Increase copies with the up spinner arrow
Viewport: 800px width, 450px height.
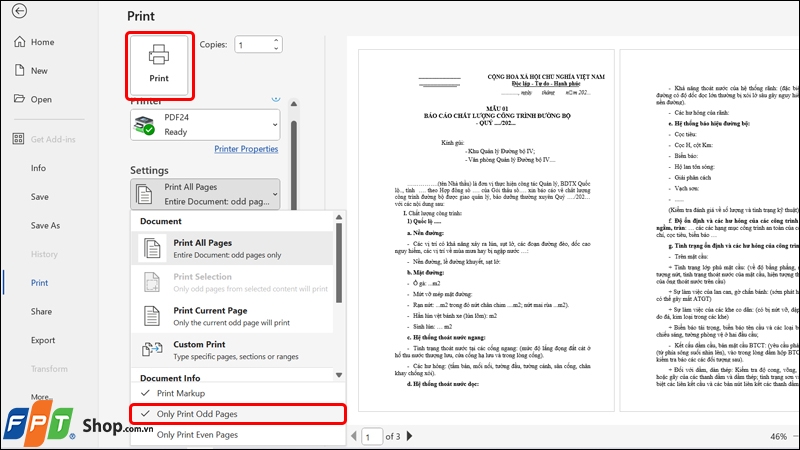point(276,40)
